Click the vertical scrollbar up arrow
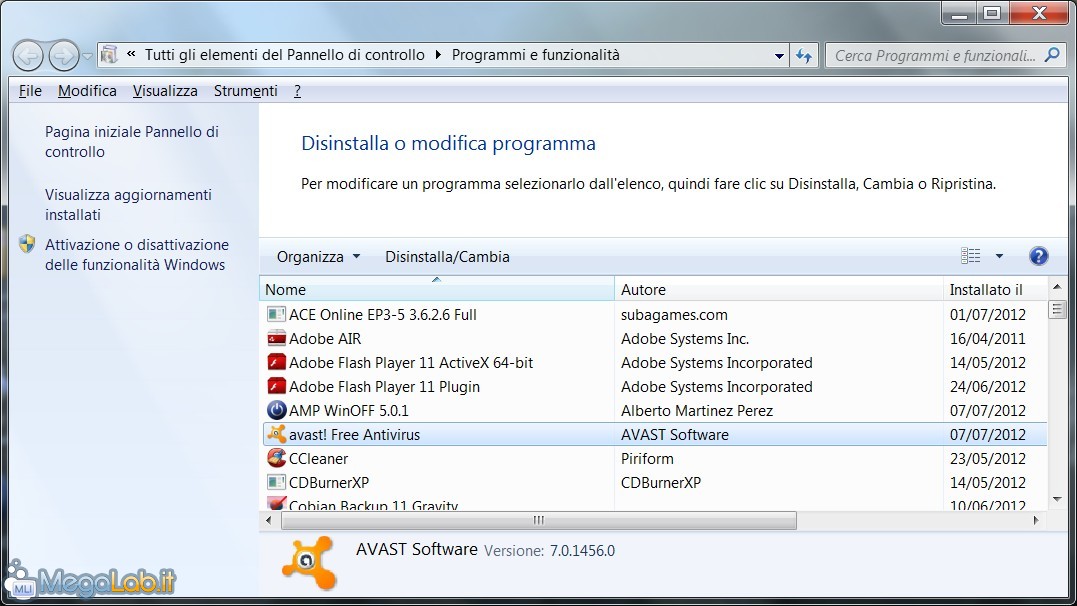This screenshot has width=1077, height=606. click(1057, 286)
